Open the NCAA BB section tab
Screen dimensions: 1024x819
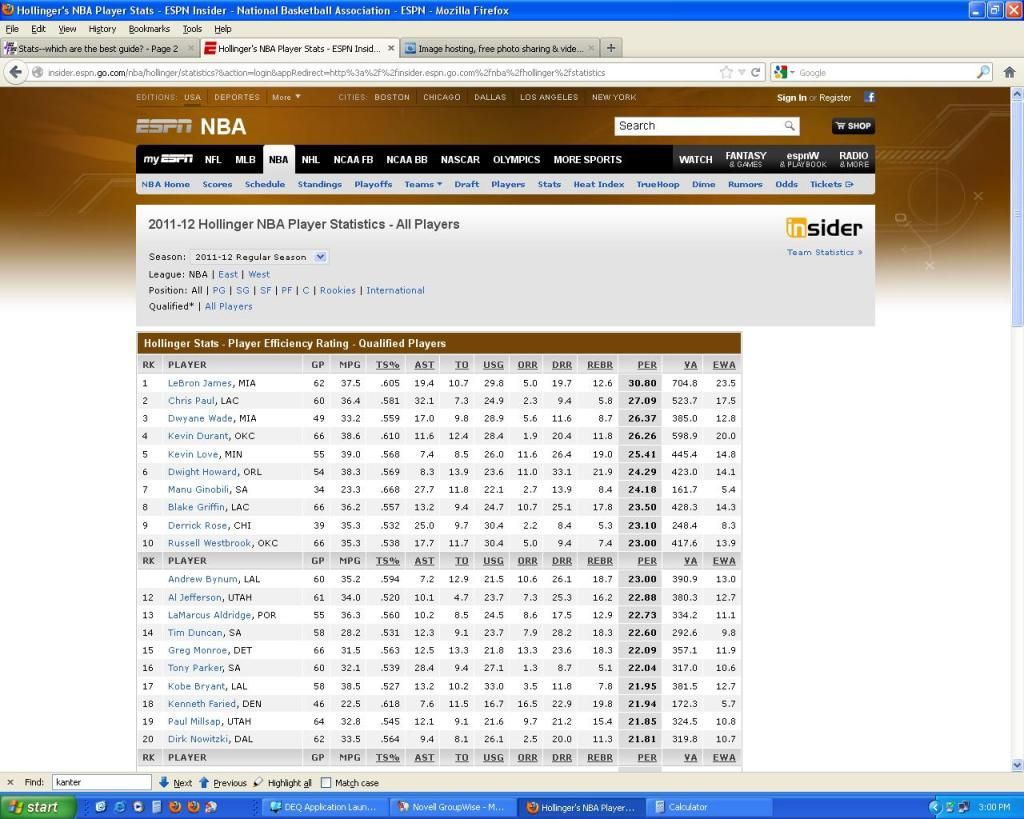coord(407,159)
